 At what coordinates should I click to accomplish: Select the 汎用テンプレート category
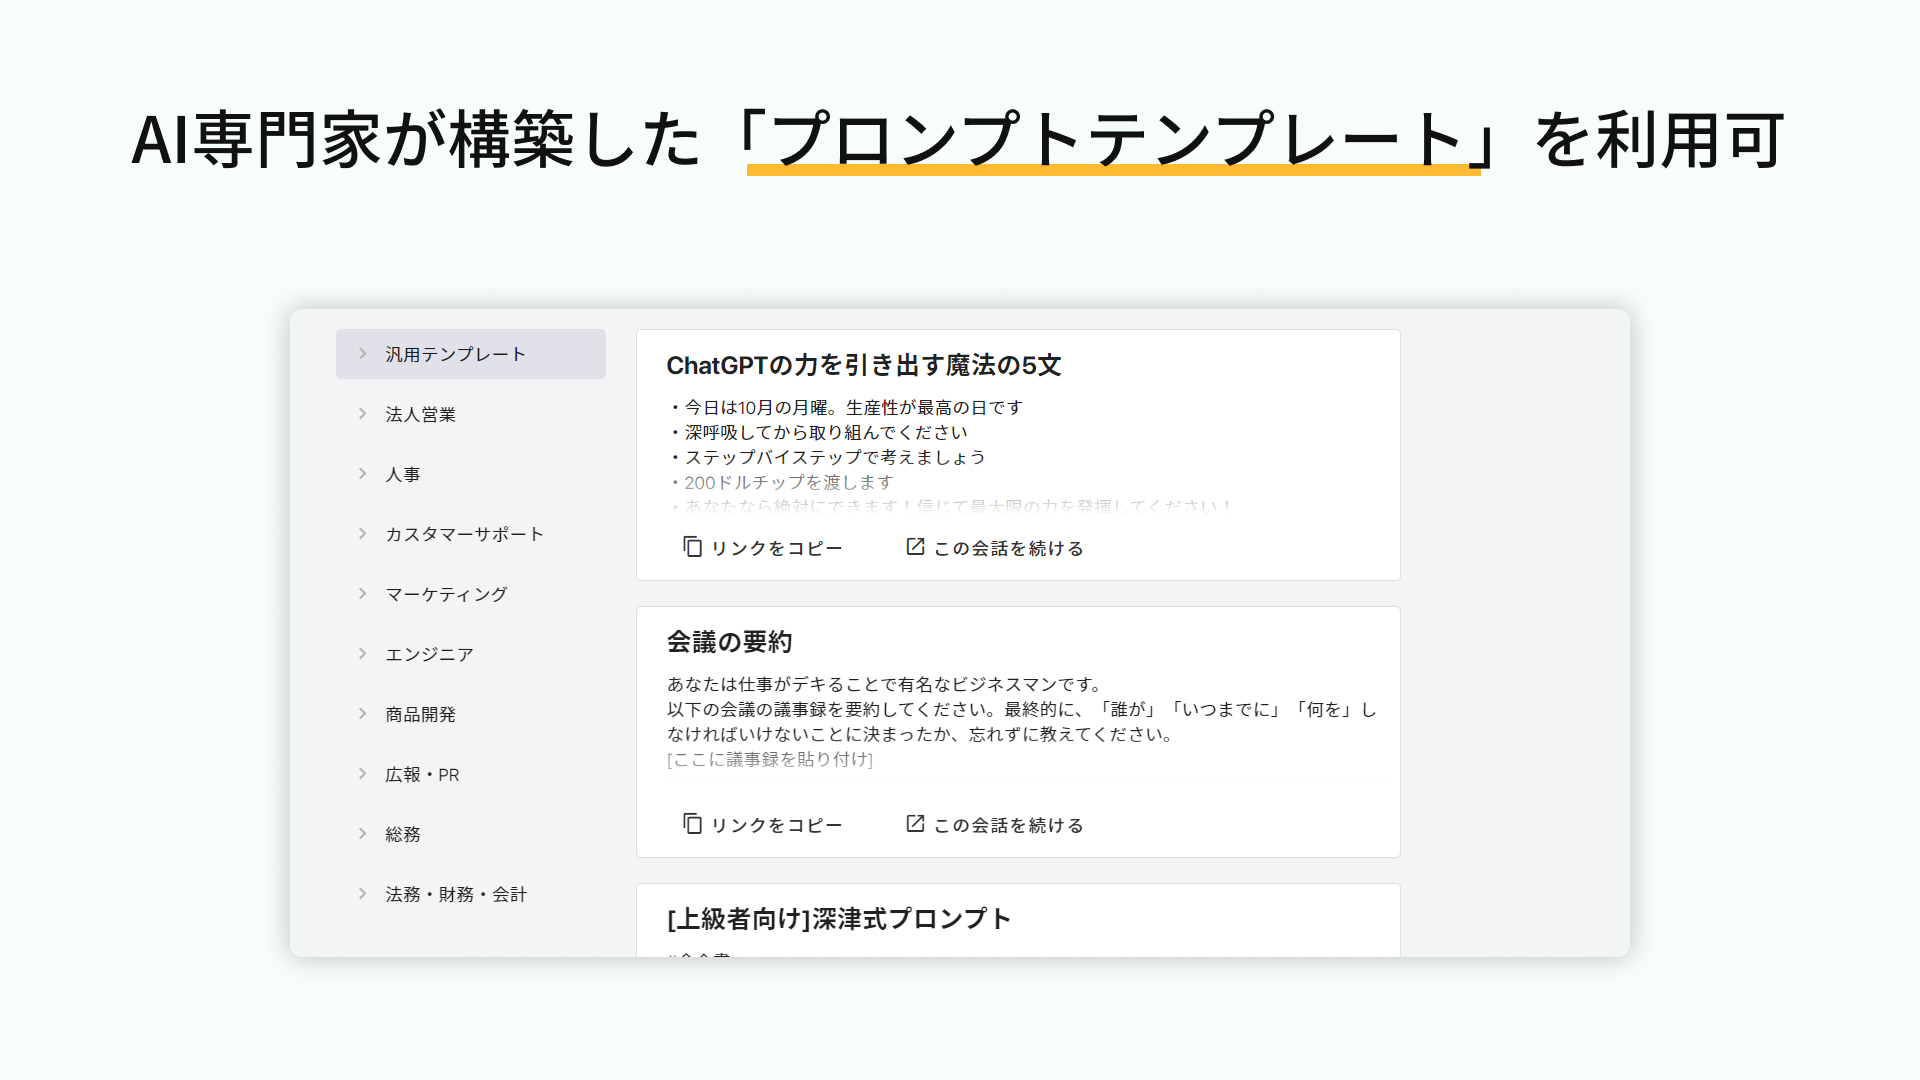[x=455, y=353]
